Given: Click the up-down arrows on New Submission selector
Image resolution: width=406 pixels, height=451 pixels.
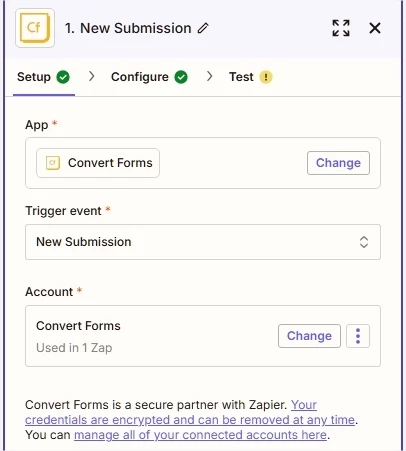Looking at the screenshot, I should click(x=364, y=242).
